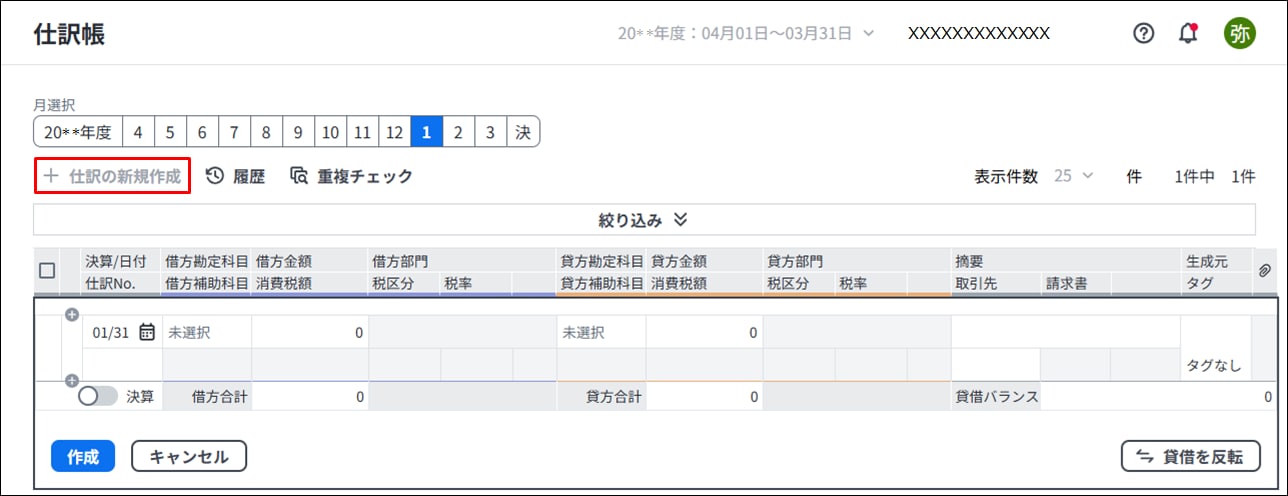Tick the select-all checkbox in table header
1288x496 pixels.
pos(47,270)
